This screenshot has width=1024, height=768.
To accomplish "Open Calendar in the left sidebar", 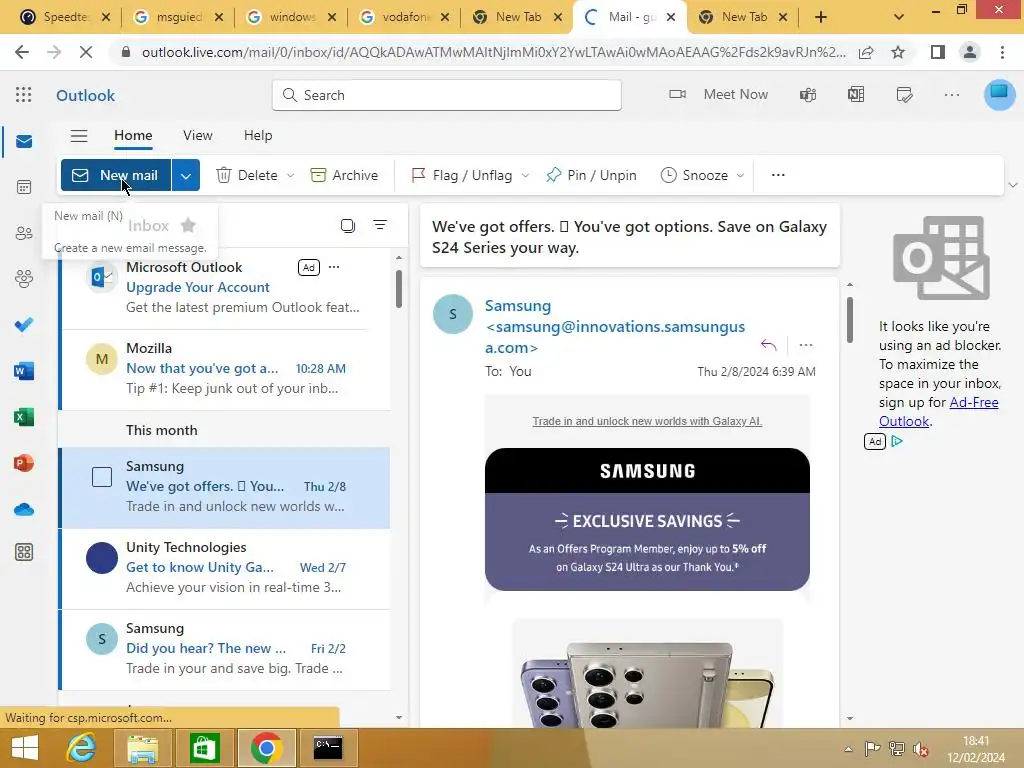I will [x=24, y=187].
